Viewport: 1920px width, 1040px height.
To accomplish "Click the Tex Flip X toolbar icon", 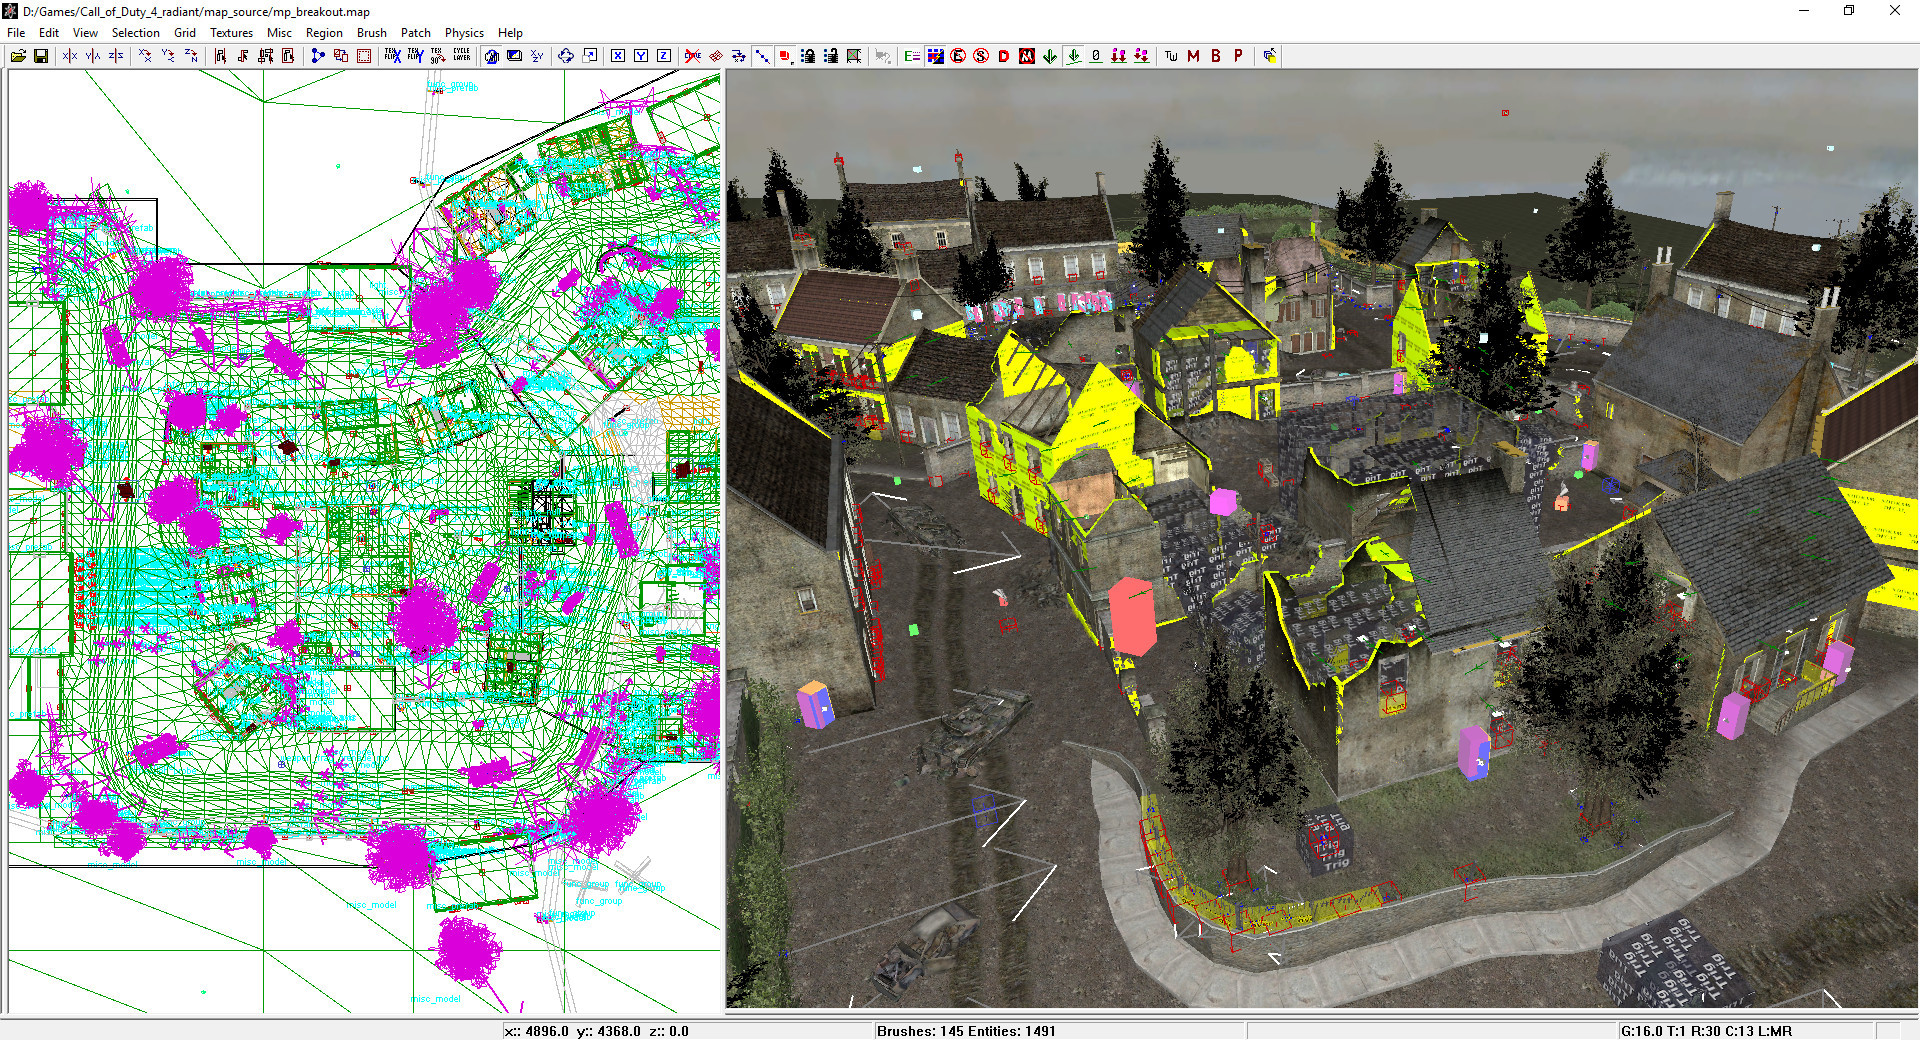I will click(x=393, y=56).
